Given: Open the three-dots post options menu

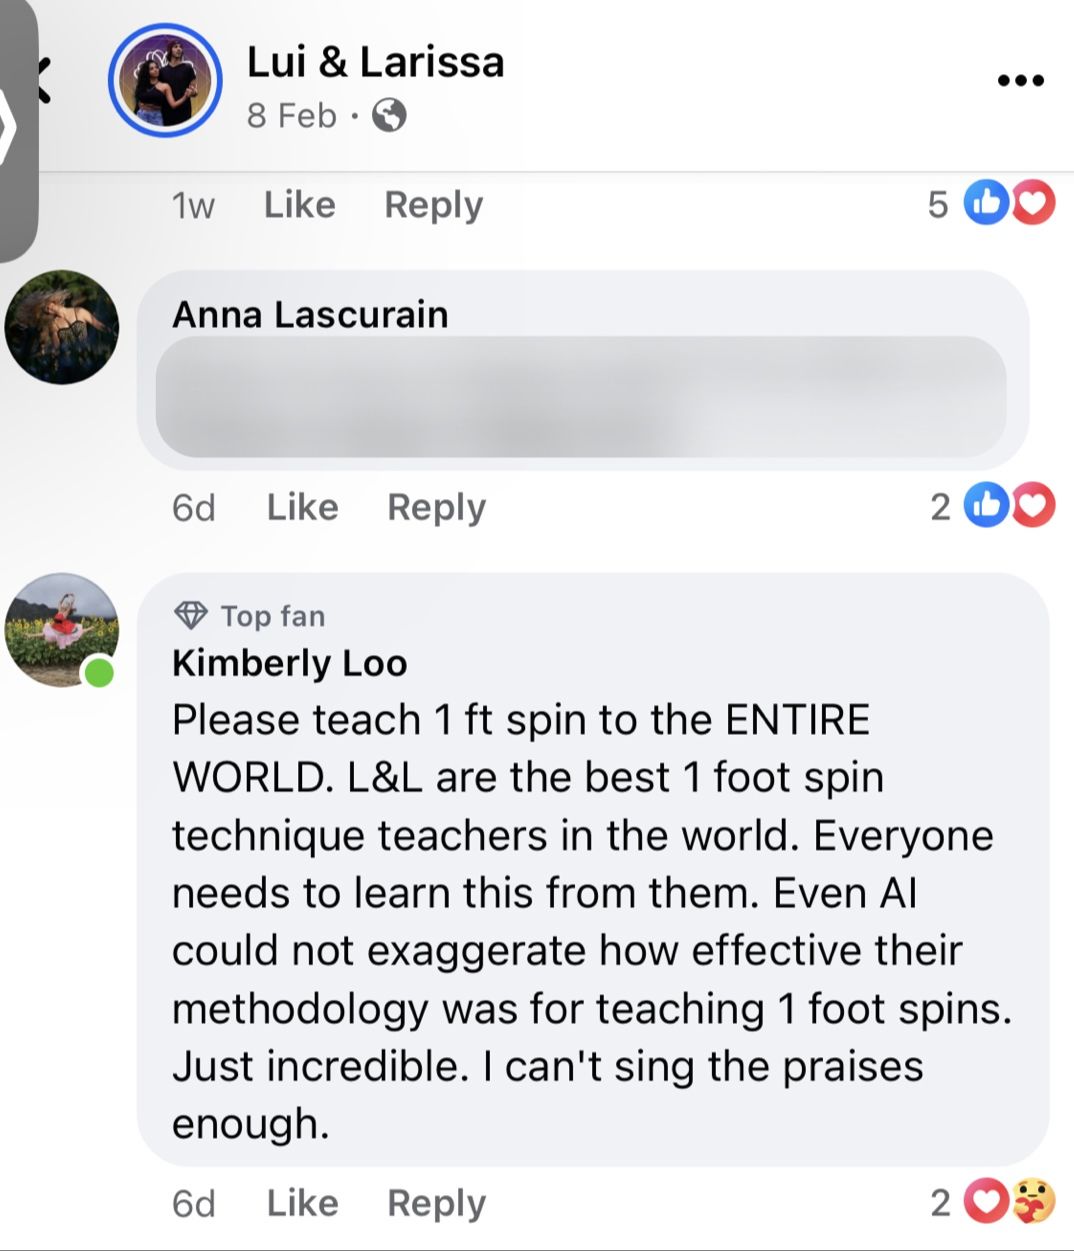Looking at the screenshot, I should (1021, 81).
